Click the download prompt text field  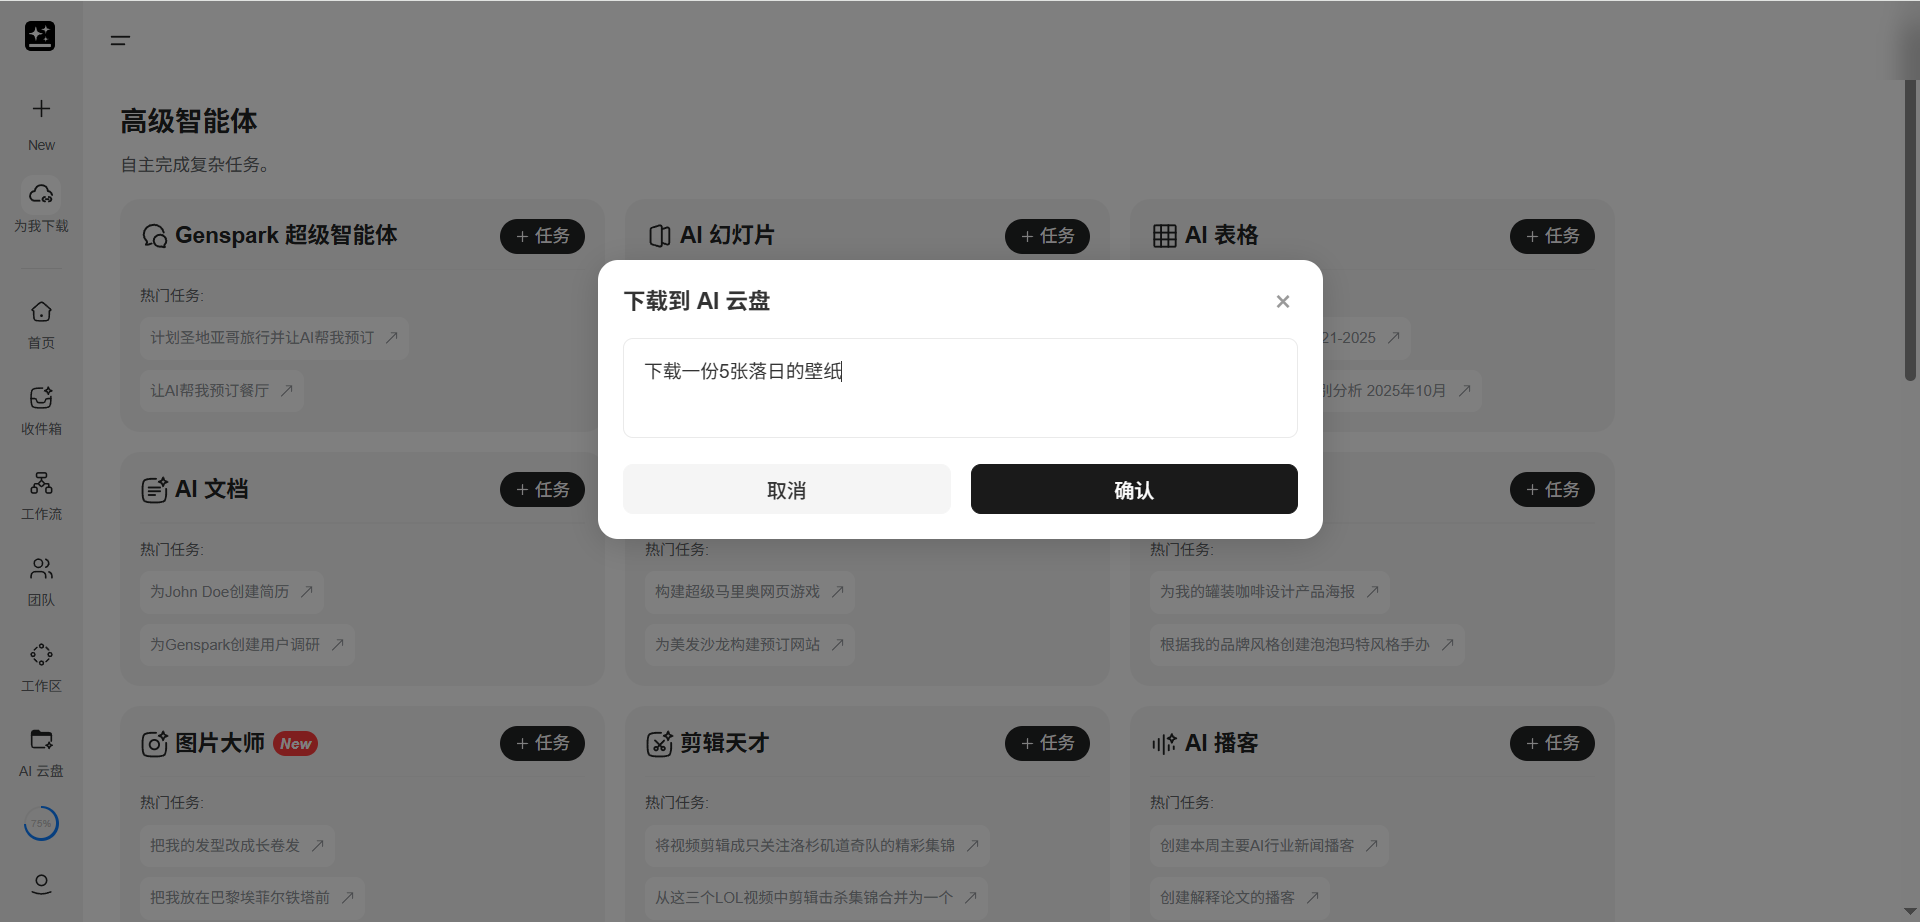pyautogui.click(x=960, y=388)
